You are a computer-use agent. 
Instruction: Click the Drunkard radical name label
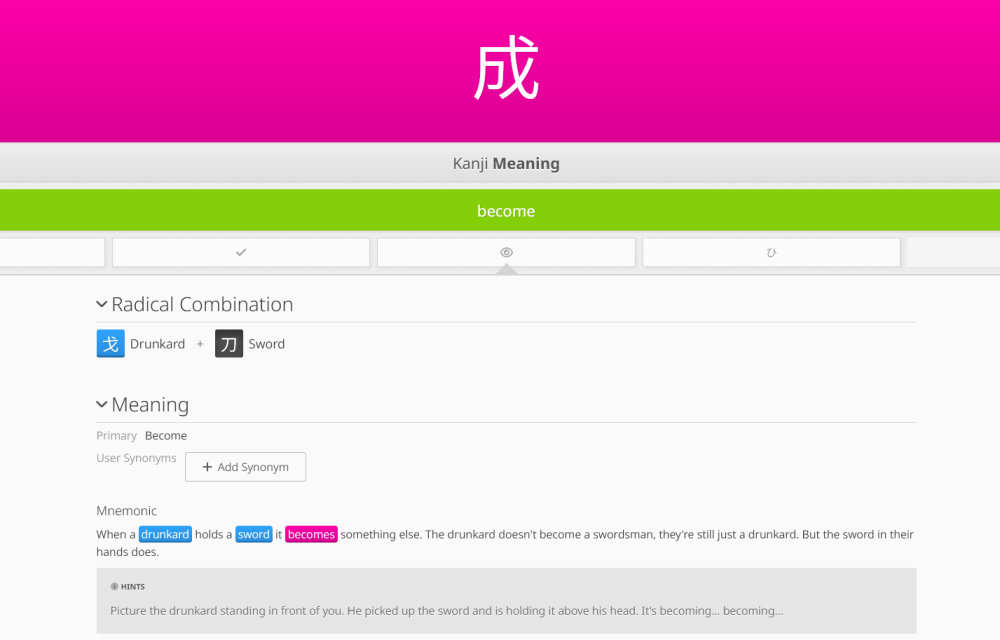tap(157, 344)
